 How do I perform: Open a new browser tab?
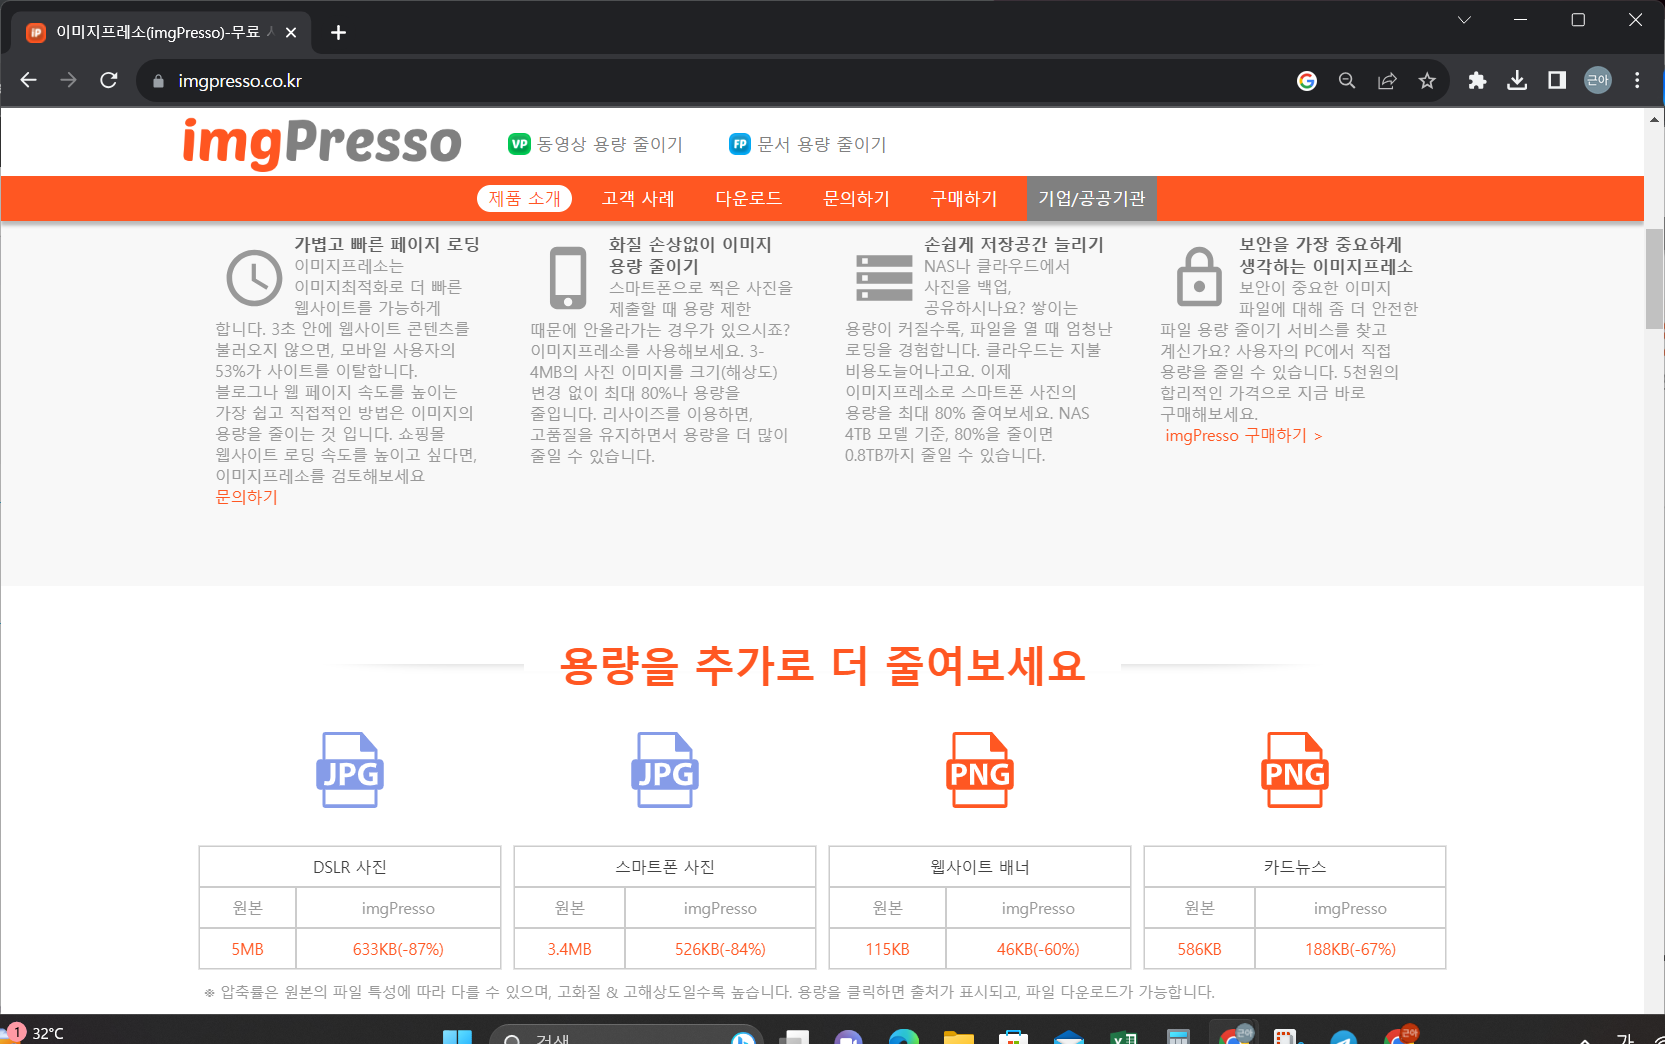338,33
